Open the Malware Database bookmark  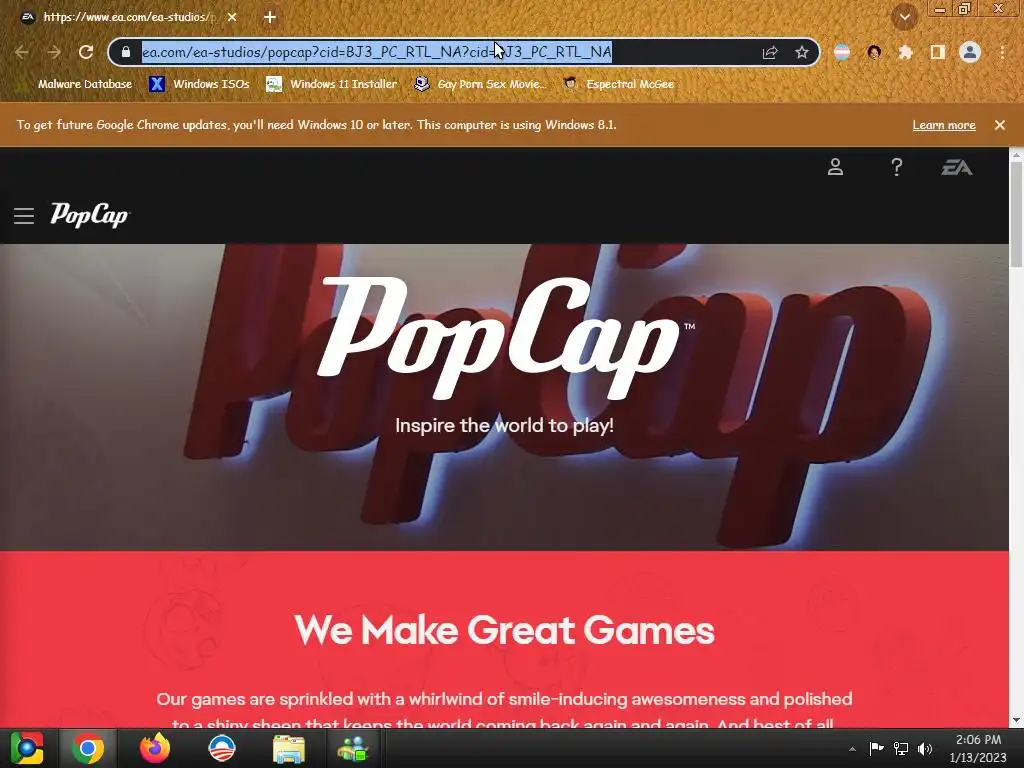[77, 84]
